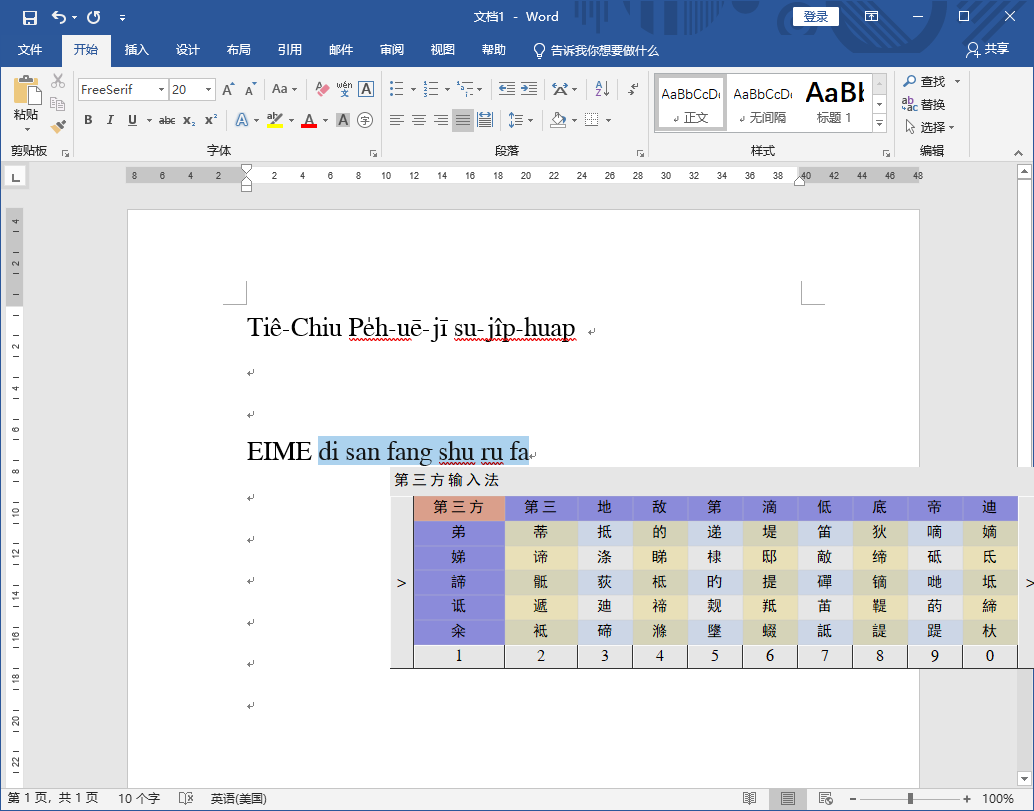Open the Change Case (Aa) dropdown
This screenshot has height=811, width=1034.
(284, 89)
